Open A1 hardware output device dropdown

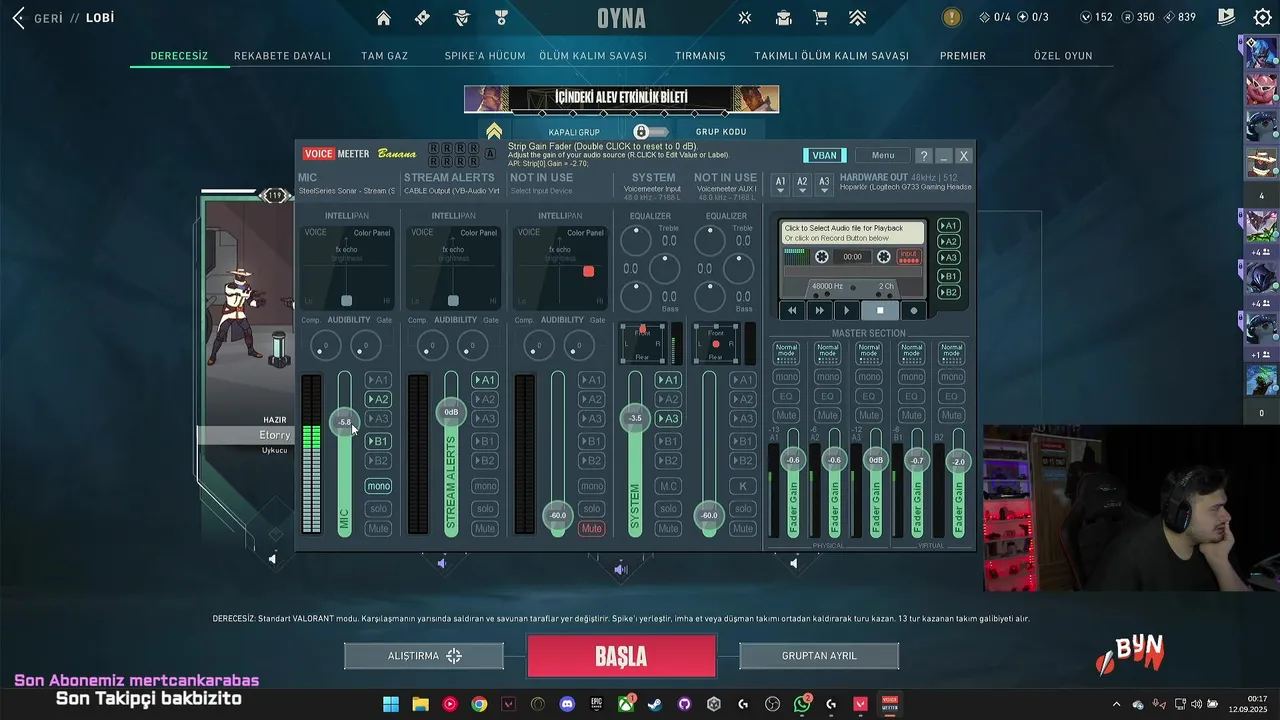[x=780, y=184]
